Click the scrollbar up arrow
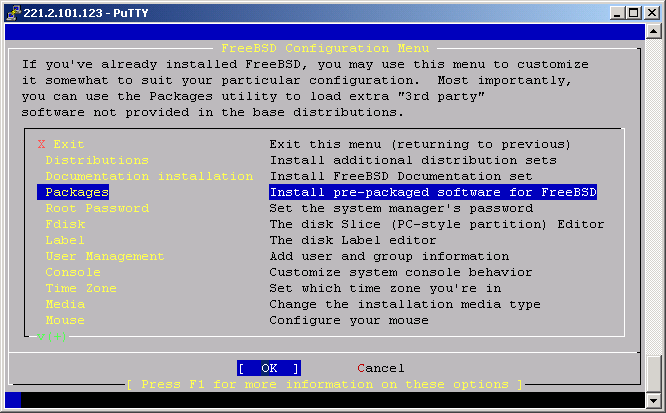The height and width of the screenshot is (413, 666). click(x=653, y=31)
